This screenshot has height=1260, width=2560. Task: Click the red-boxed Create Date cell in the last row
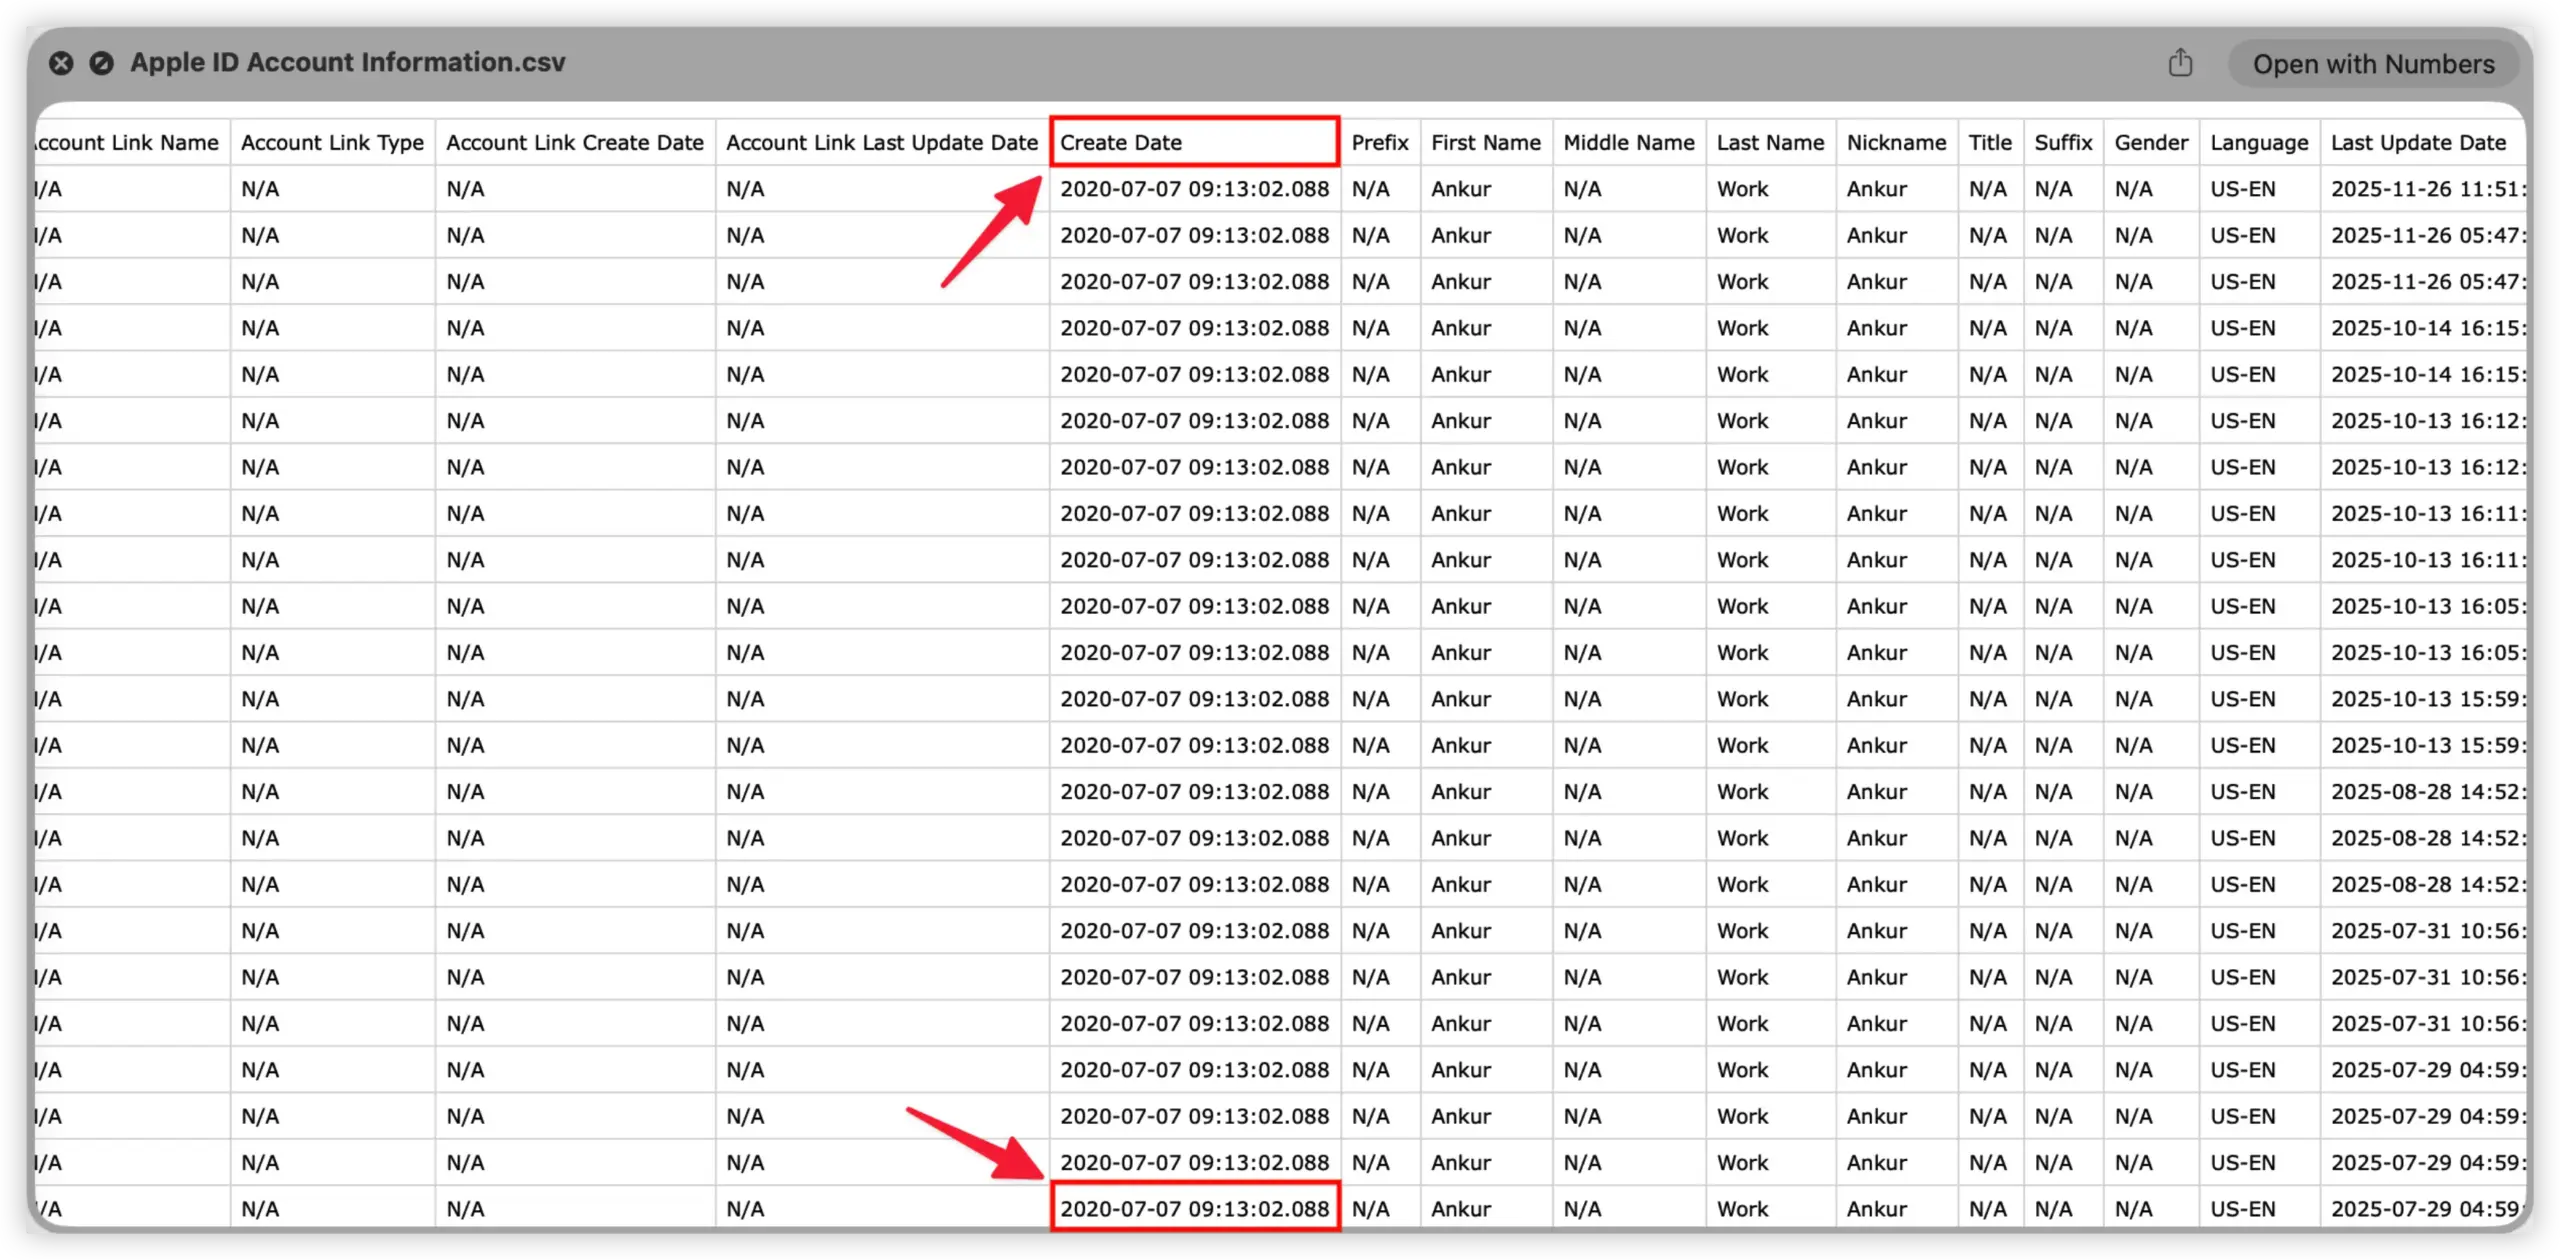(1196, 1207)
